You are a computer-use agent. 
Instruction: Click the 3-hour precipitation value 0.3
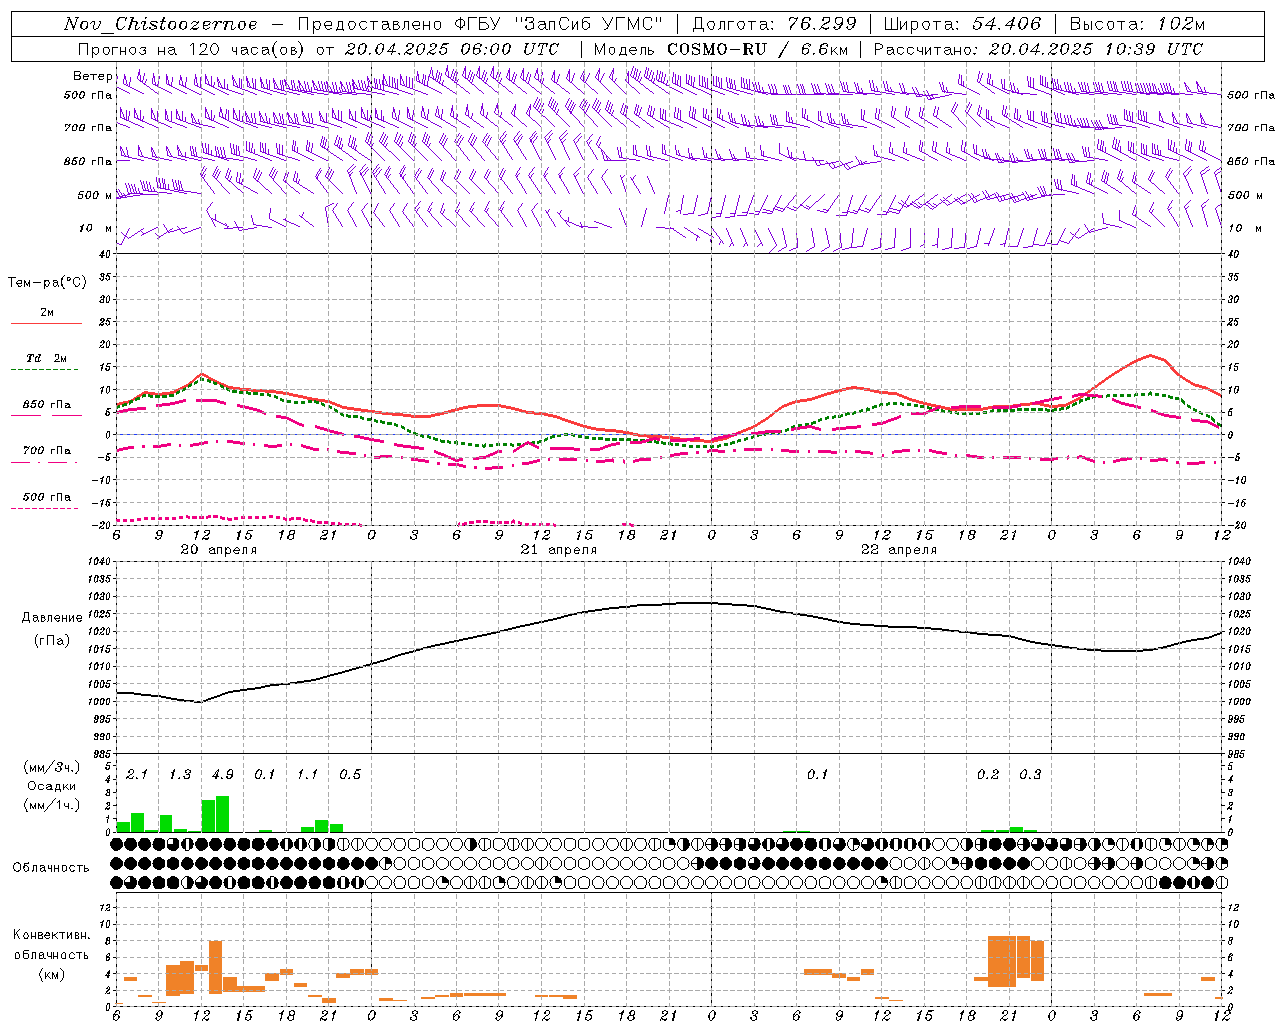[1030, 775]
